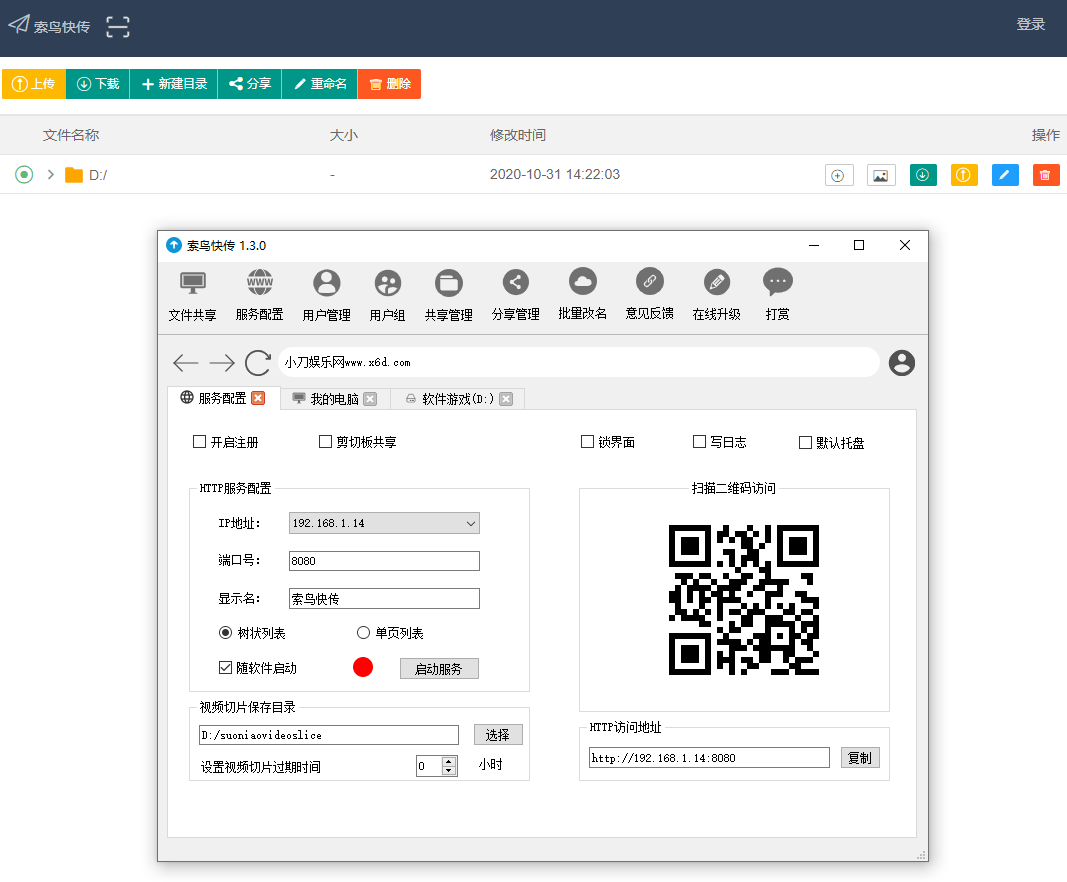Viewport: 1067px width, 882px height.
Task: Select the 单页列表 radio button
Action: (364, 633)
